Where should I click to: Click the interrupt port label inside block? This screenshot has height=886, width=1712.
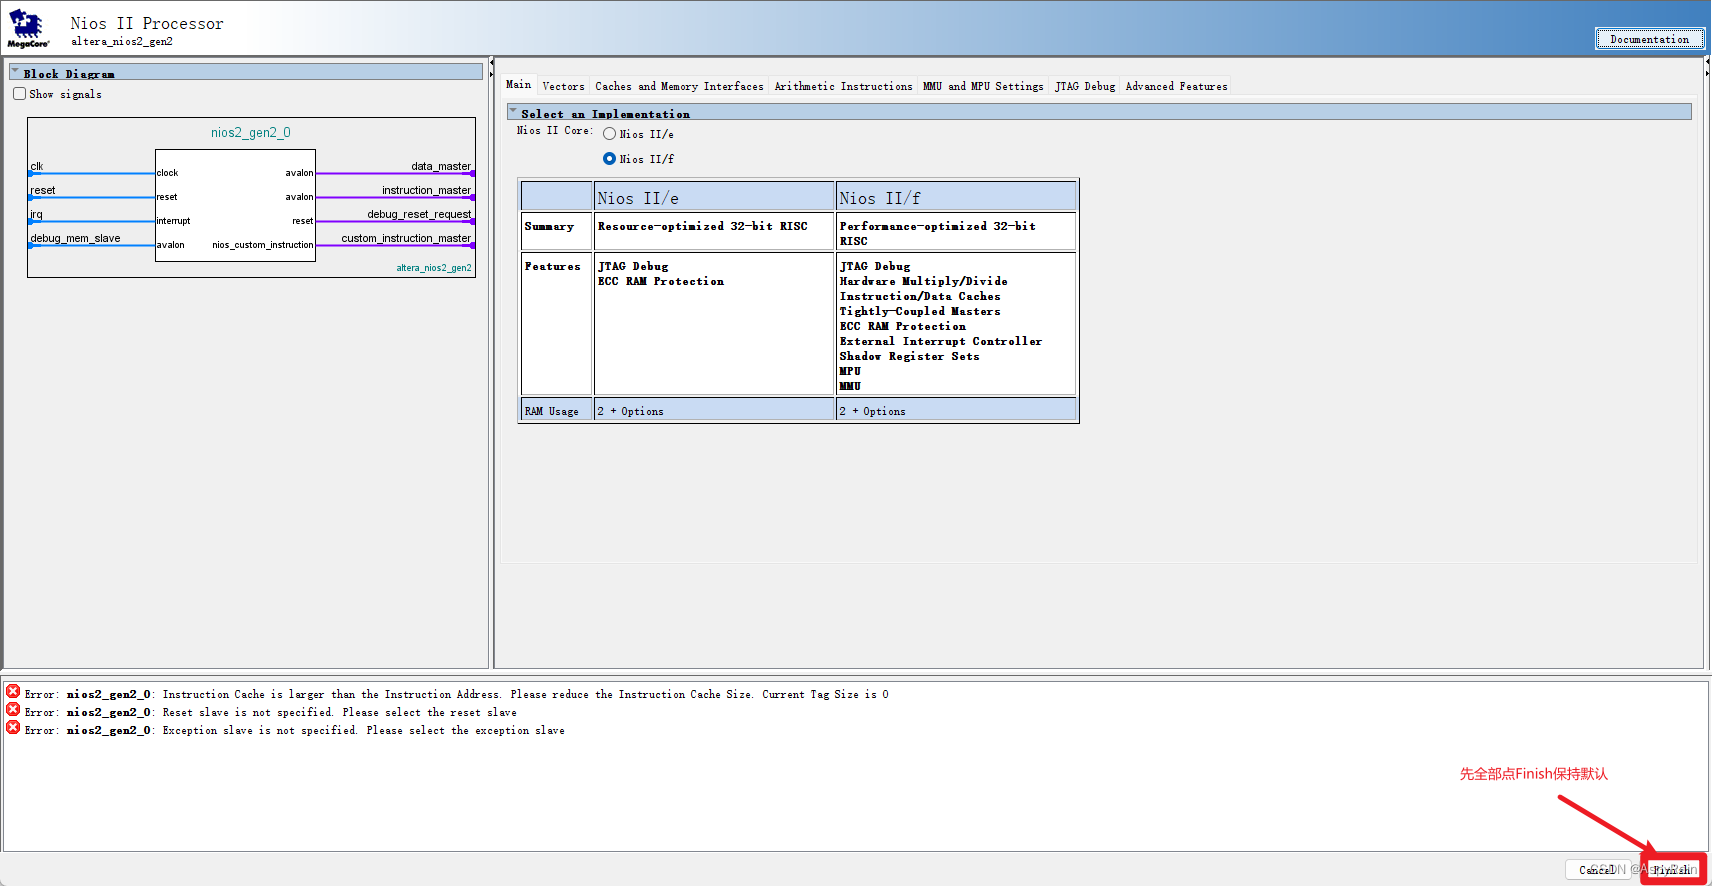click(x=173, y=221)
